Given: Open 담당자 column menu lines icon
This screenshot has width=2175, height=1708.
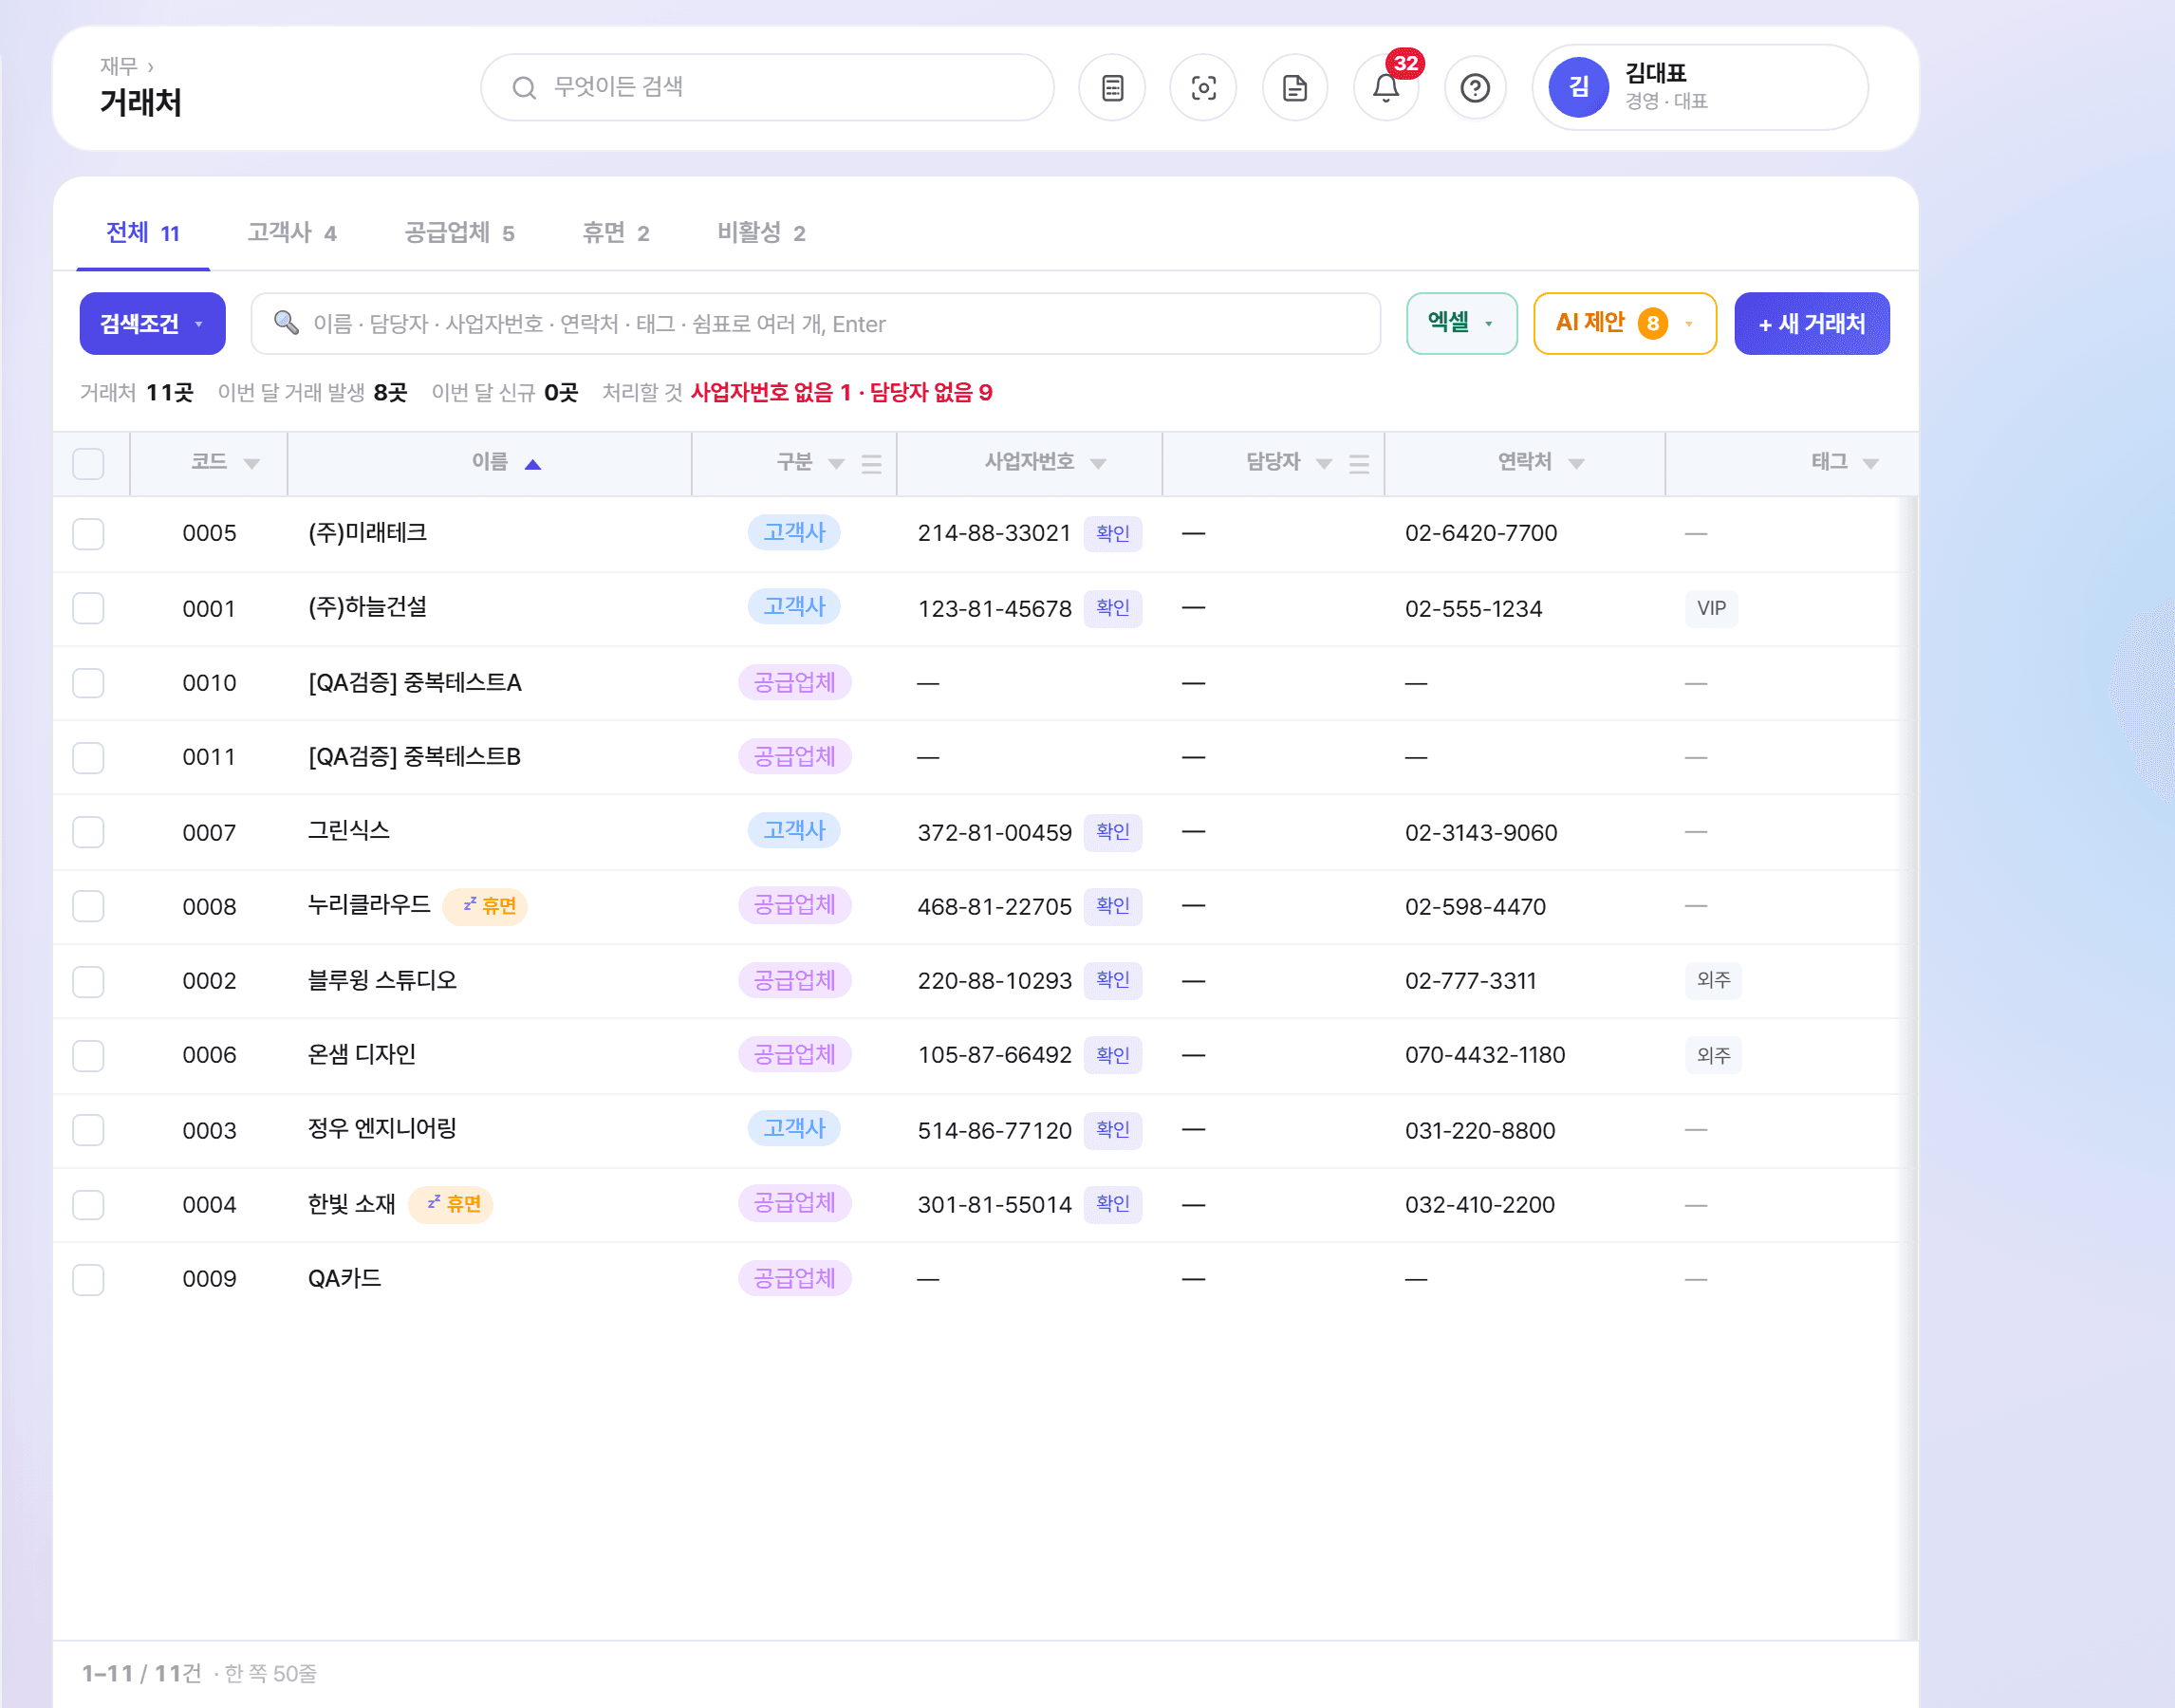Looking at the screenshot, I should 1358,463.
